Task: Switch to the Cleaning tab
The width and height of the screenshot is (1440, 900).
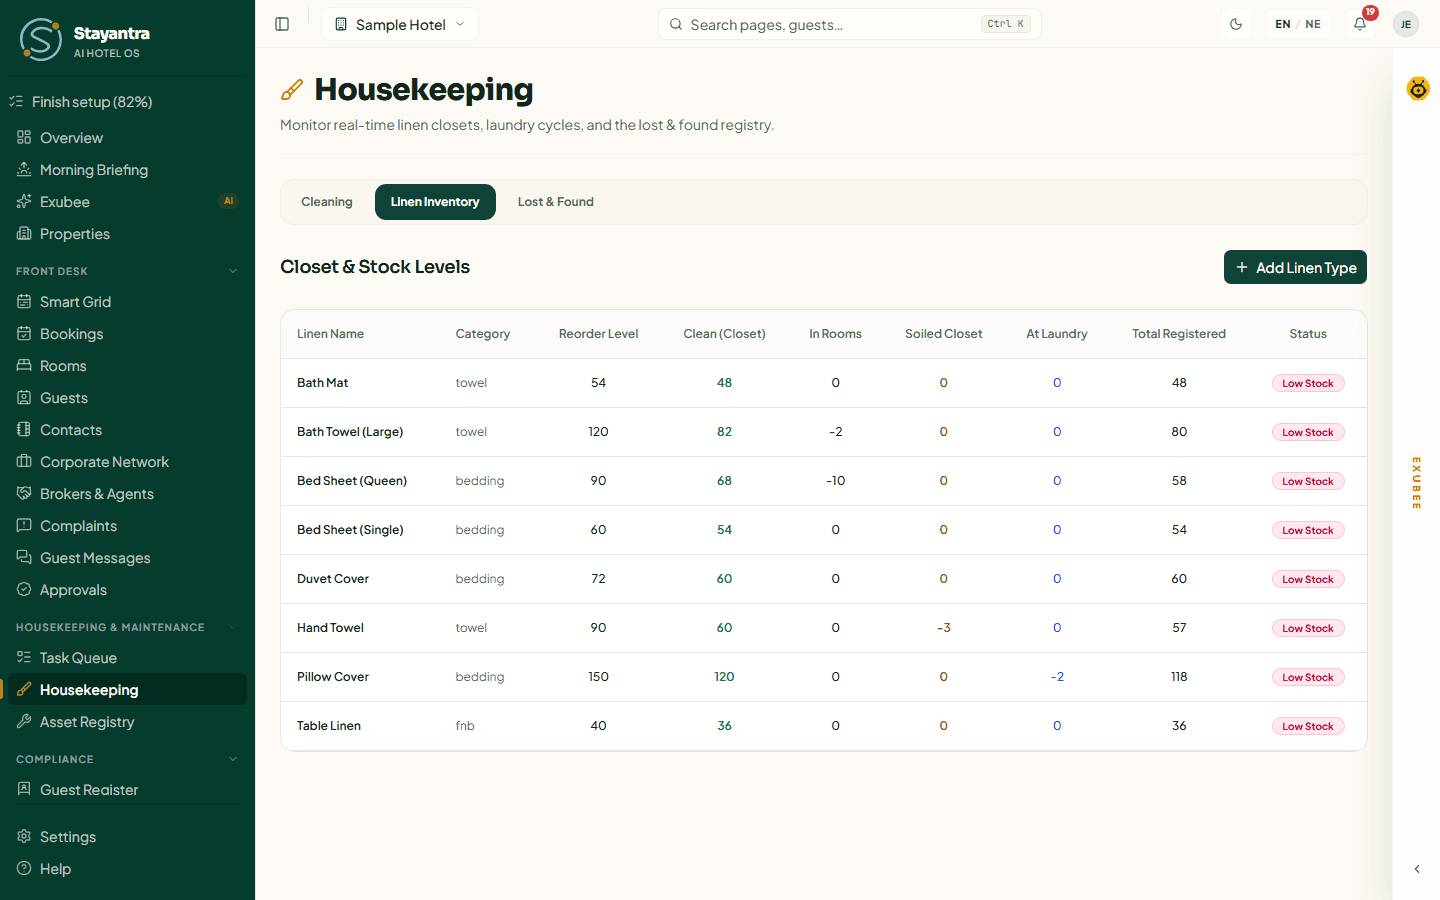Action: point(327,202)
